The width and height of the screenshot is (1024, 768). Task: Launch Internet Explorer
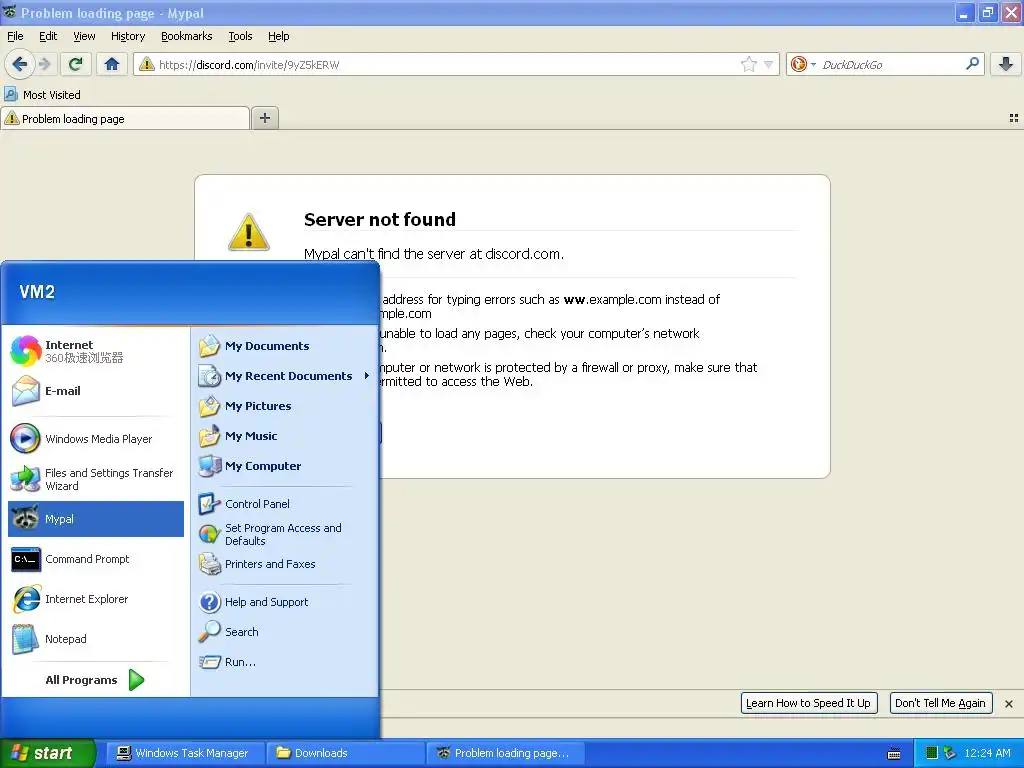click(95, 599)
